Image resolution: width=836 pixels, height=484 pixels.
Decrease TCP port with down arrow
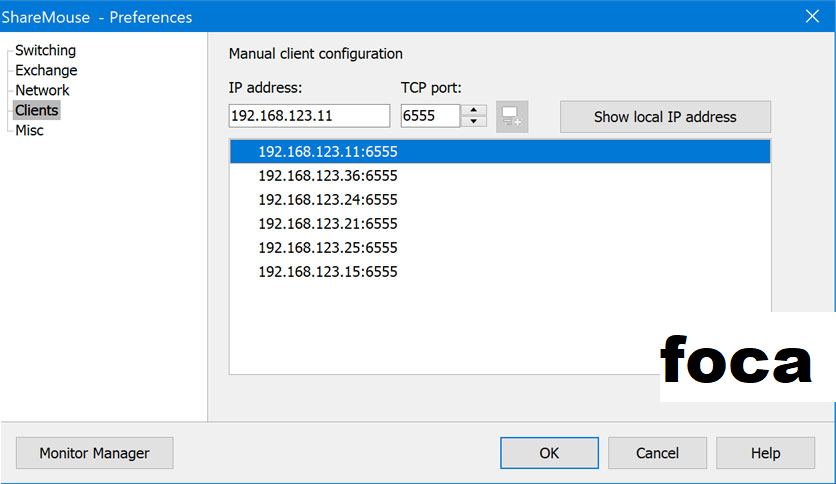473,122
